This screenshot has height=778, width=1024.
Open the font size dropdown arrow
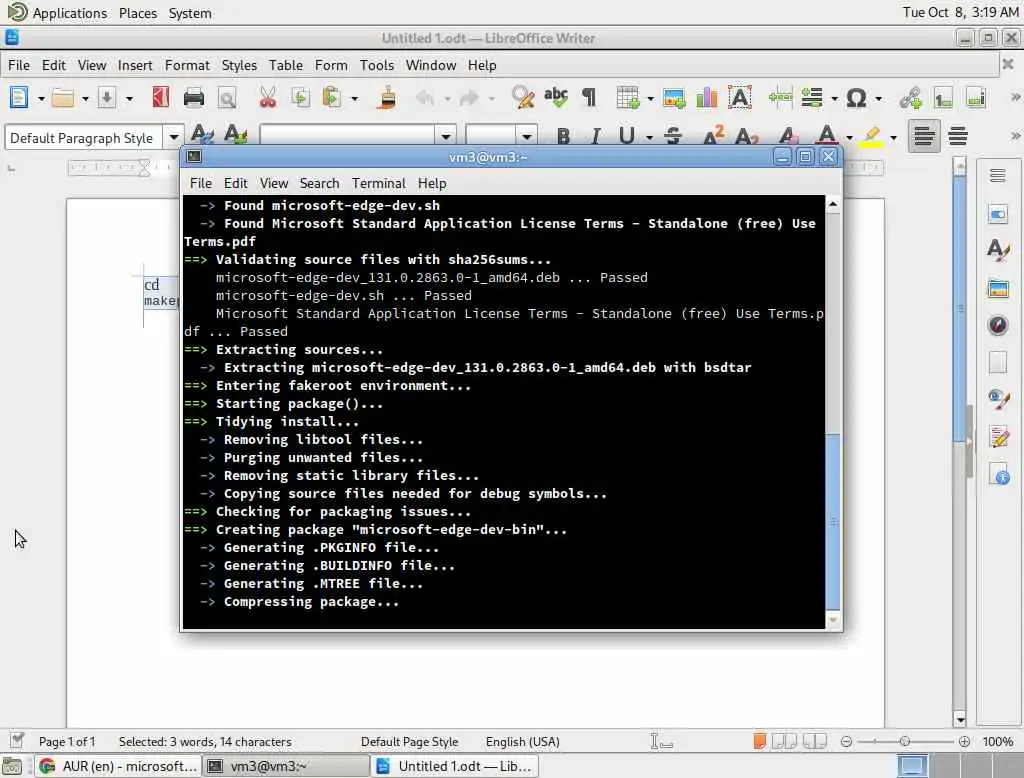526,137
